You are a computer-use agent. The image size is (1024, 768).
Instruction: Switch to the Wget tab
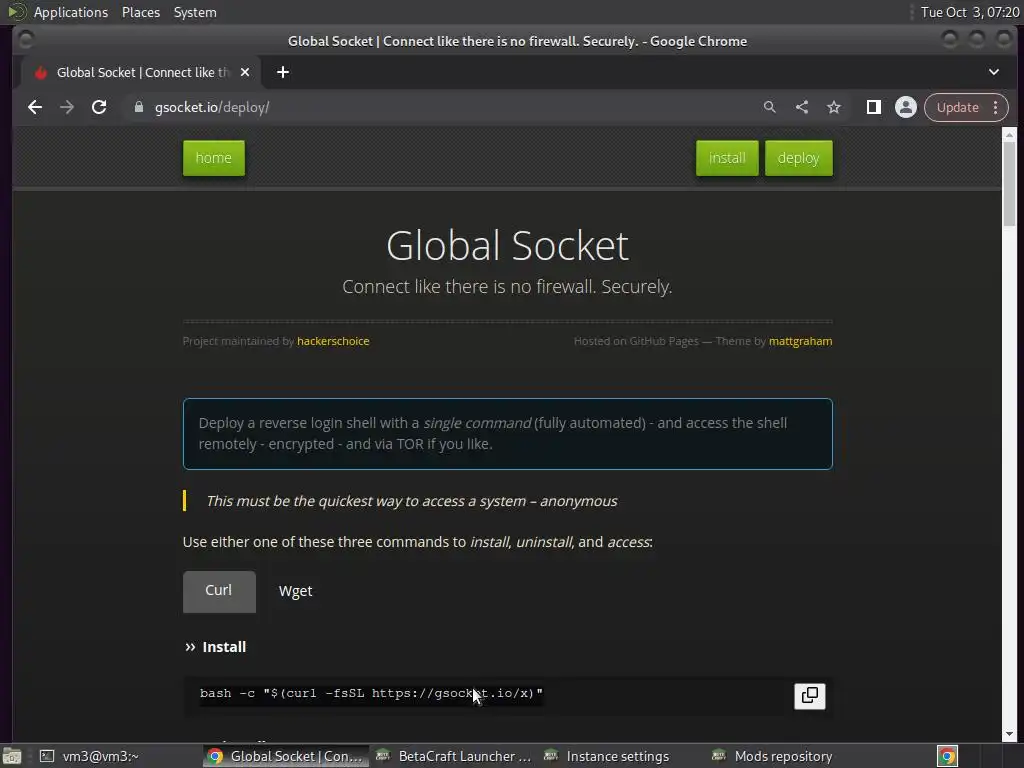point(296,591)
